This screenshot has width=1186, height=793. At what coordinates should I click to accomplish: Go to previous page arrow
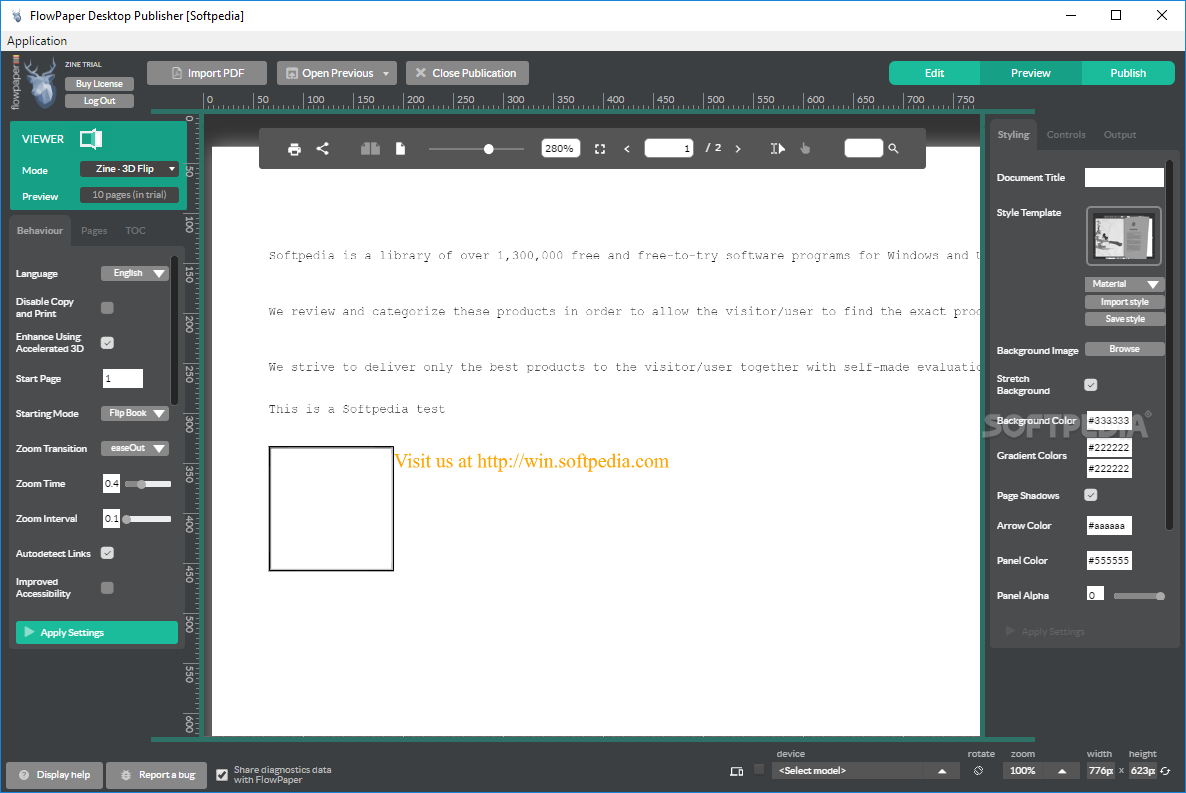tap(626, 149)
